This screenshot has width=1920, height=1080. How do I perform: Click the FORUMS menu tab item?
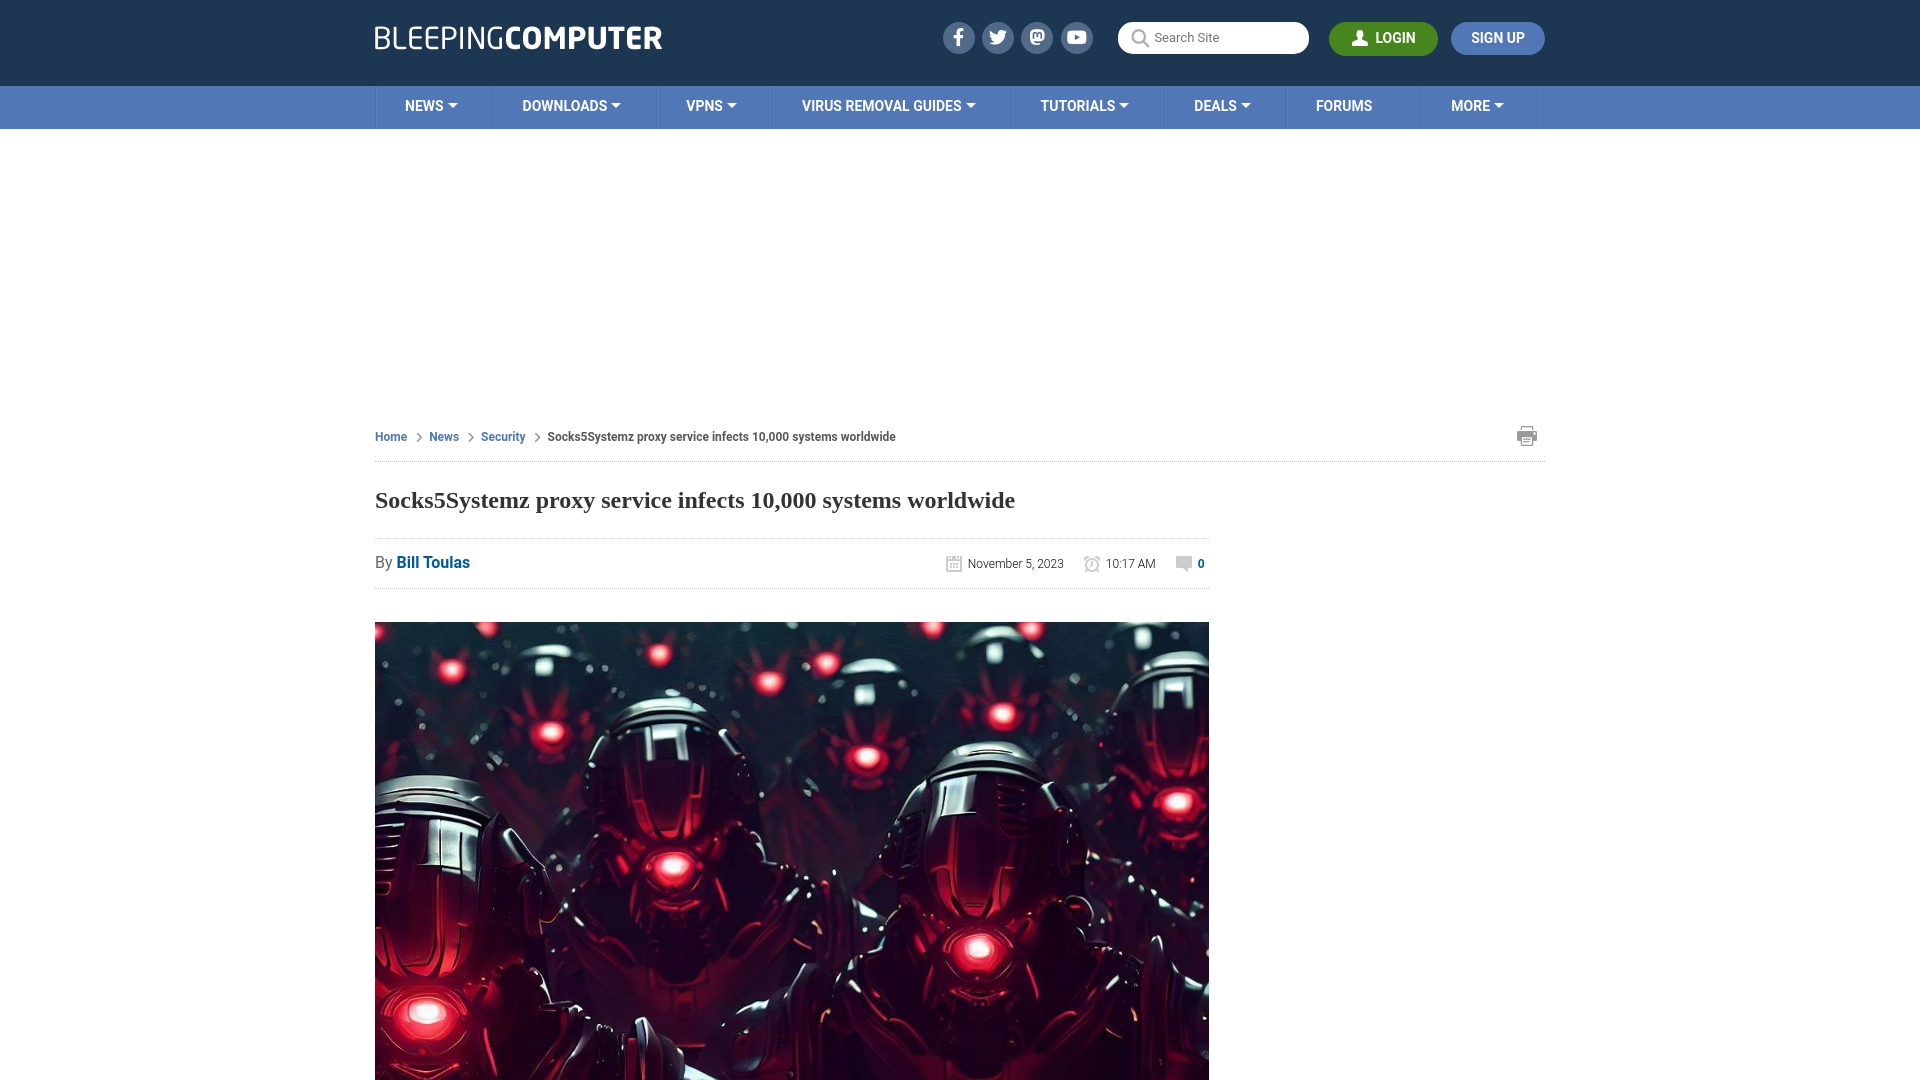1344,105
